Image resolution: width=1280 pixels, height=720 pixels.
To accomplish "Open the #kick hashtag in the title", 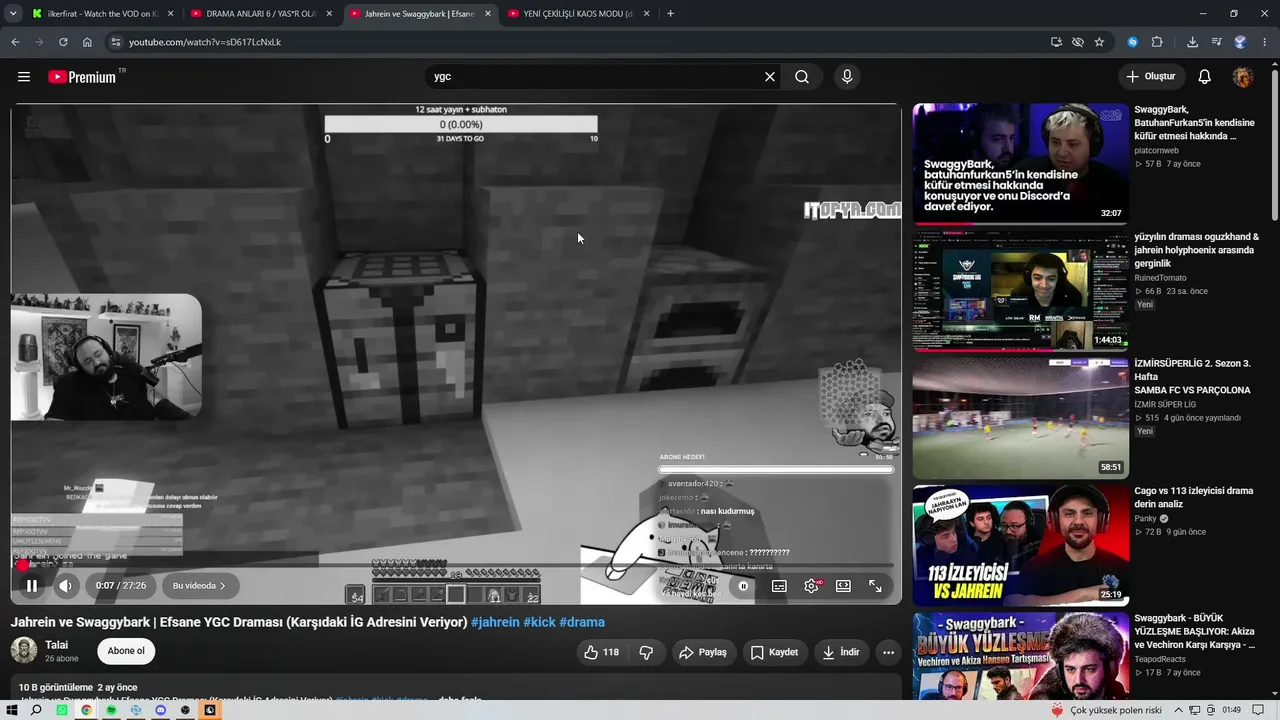I will click(539, 622).
